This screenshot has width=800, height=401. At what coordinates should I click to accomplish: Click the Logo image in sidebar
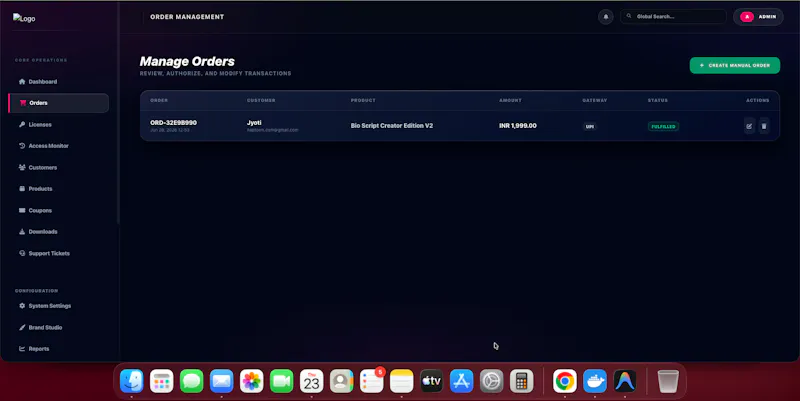coord(24,18)
